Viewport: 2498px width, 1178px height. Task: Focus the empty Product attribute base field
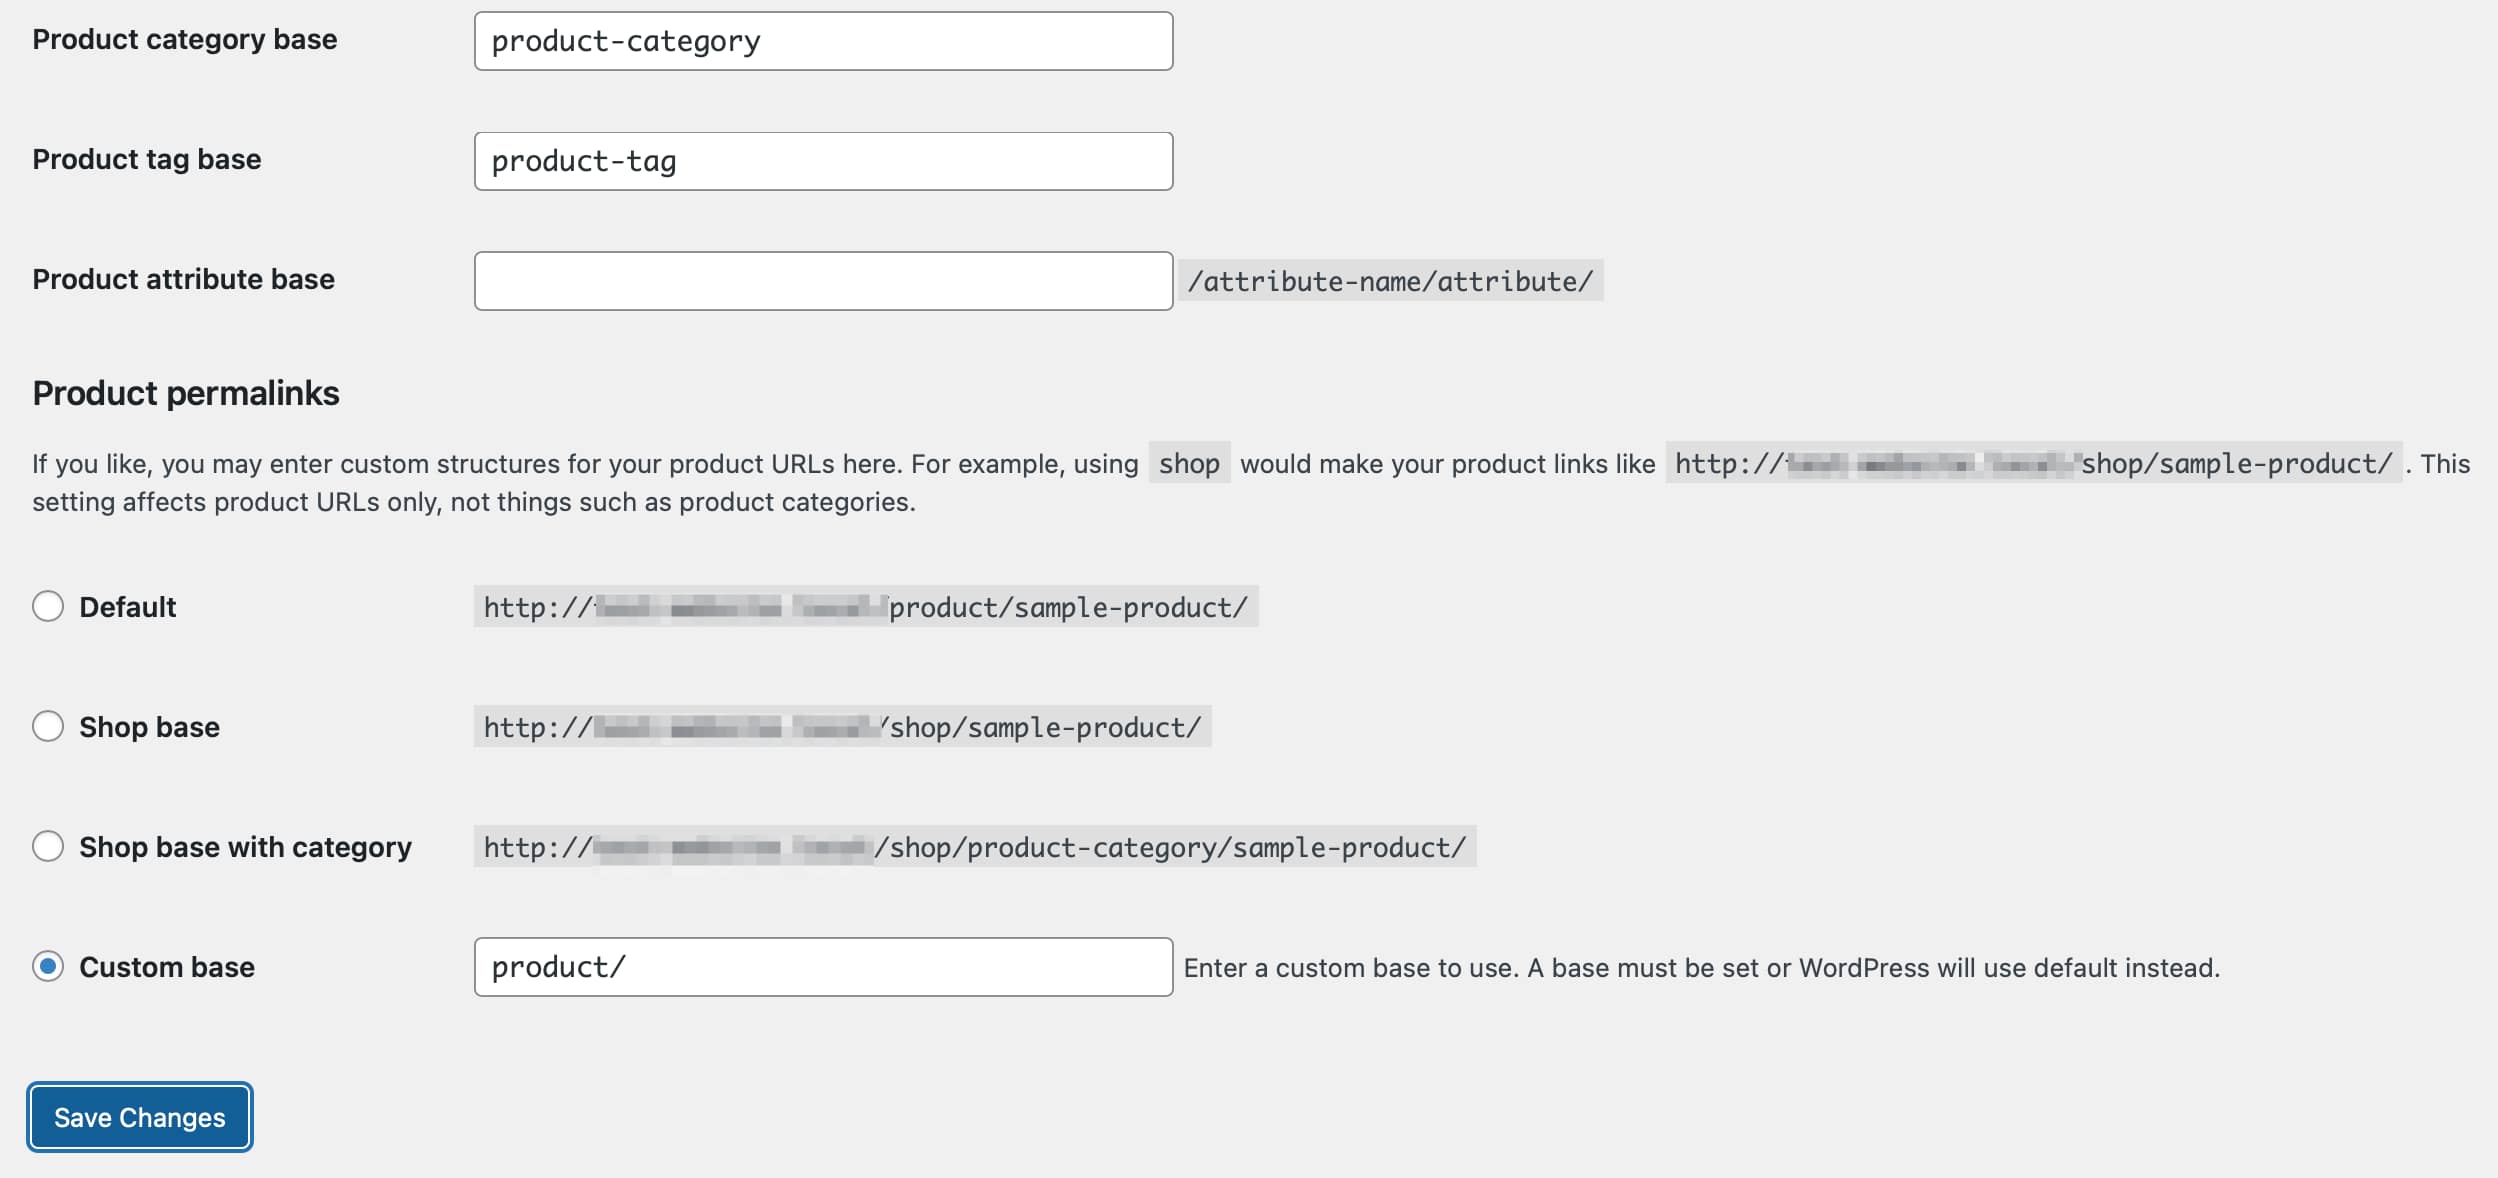tap(822, 280)
